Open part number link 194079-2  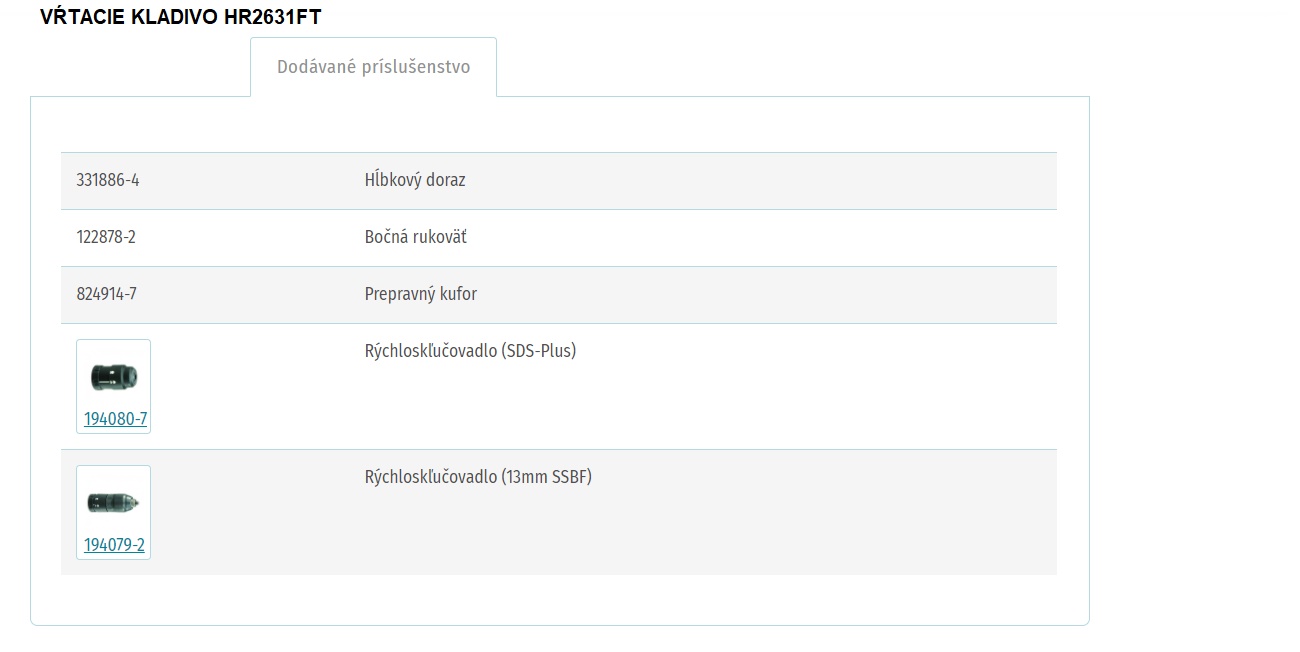pos(114,545)
